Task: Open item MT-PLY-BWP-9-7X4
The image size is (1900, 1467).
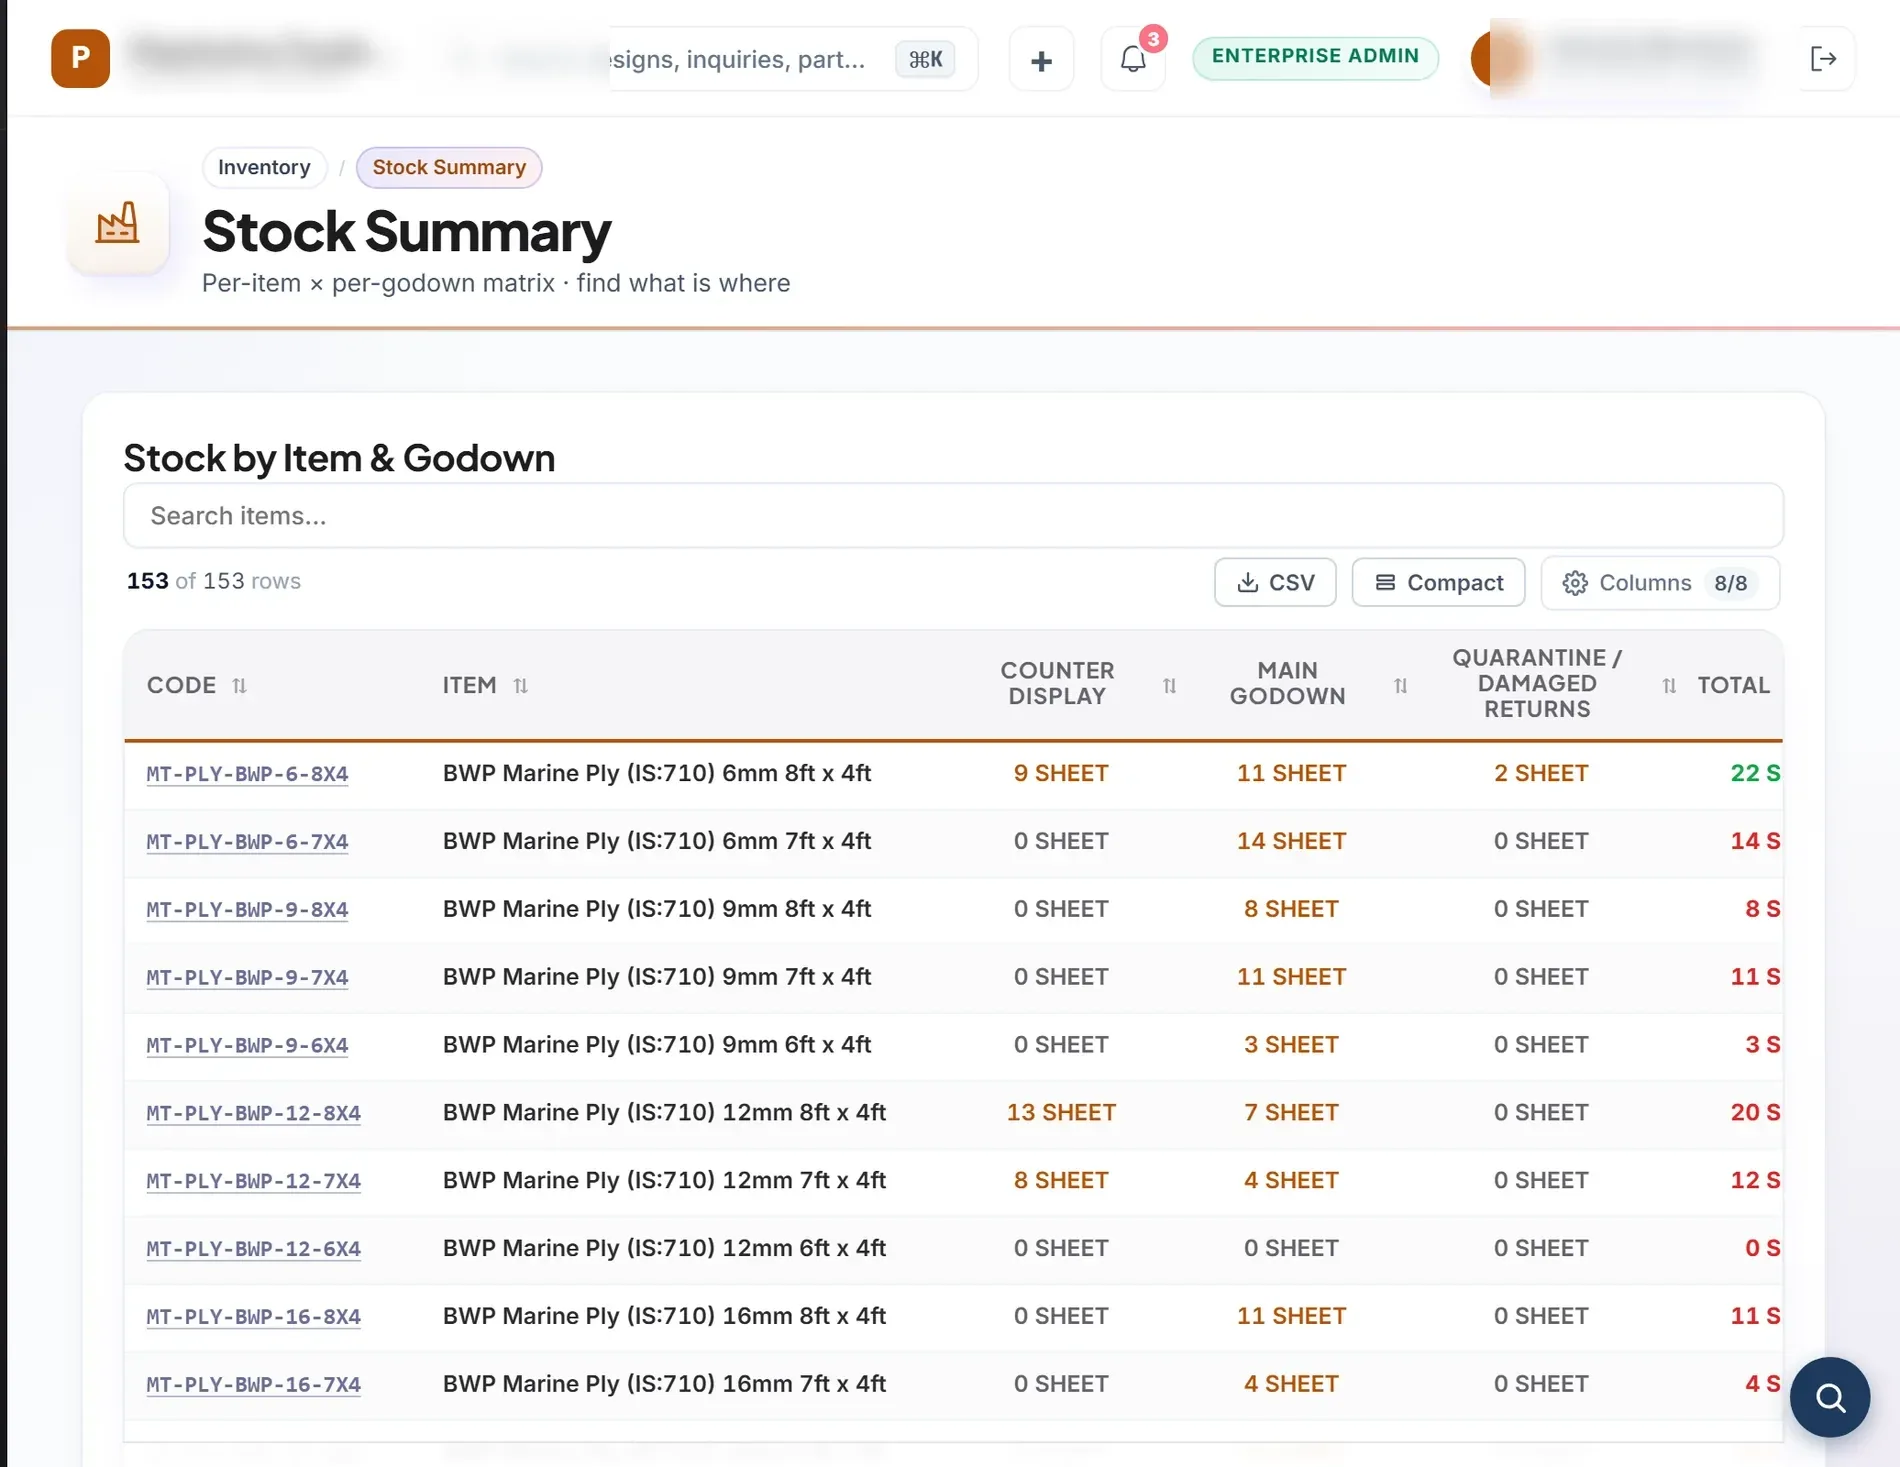Action: (x=247, y=977)
